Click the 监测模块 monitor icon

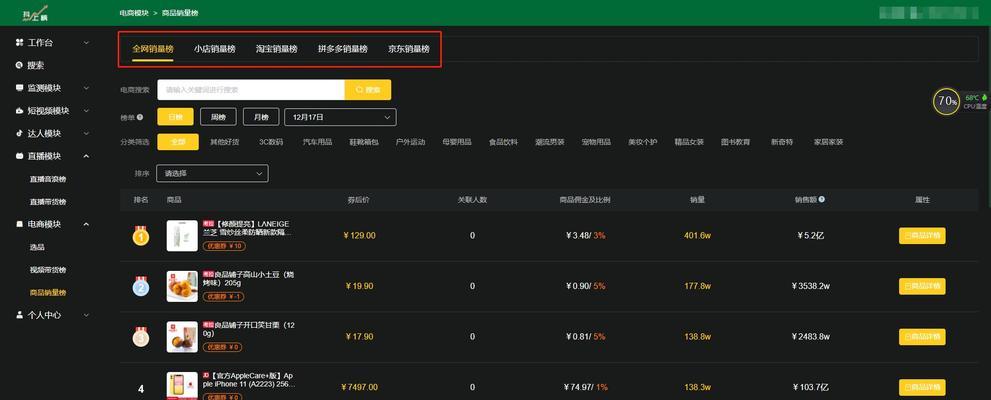[x=19, y=88]
